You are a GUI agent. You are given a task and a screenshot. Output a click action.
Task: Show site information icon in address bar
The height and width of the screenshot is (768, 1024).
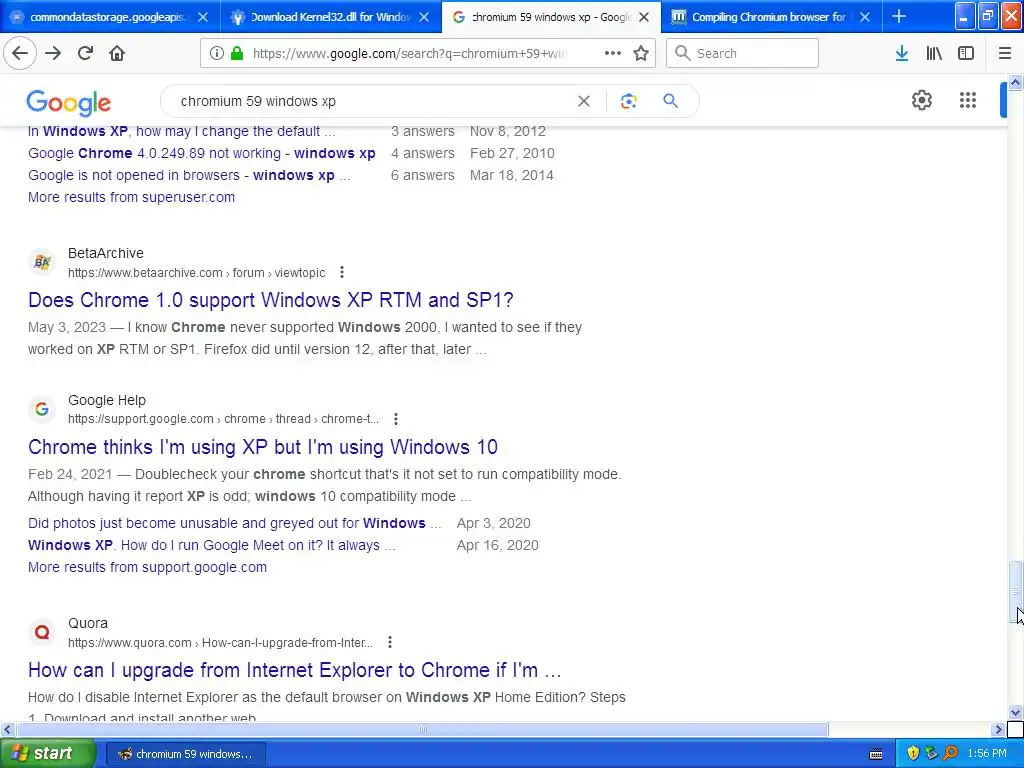pos(217,53)
